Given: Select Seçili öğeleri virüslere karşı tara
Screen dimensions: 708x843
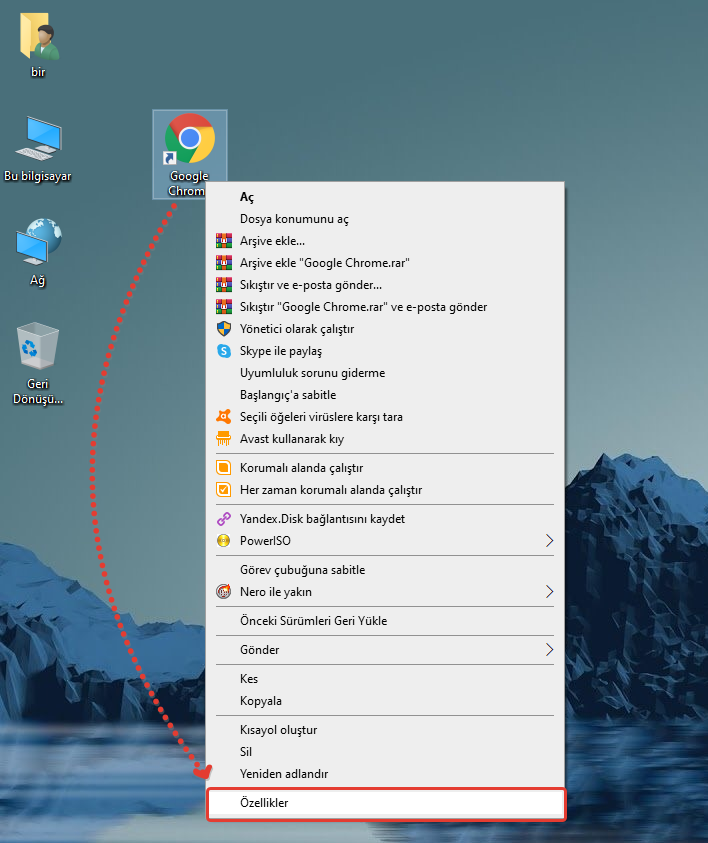Looking at the screenshot, I should pos(320,417).
